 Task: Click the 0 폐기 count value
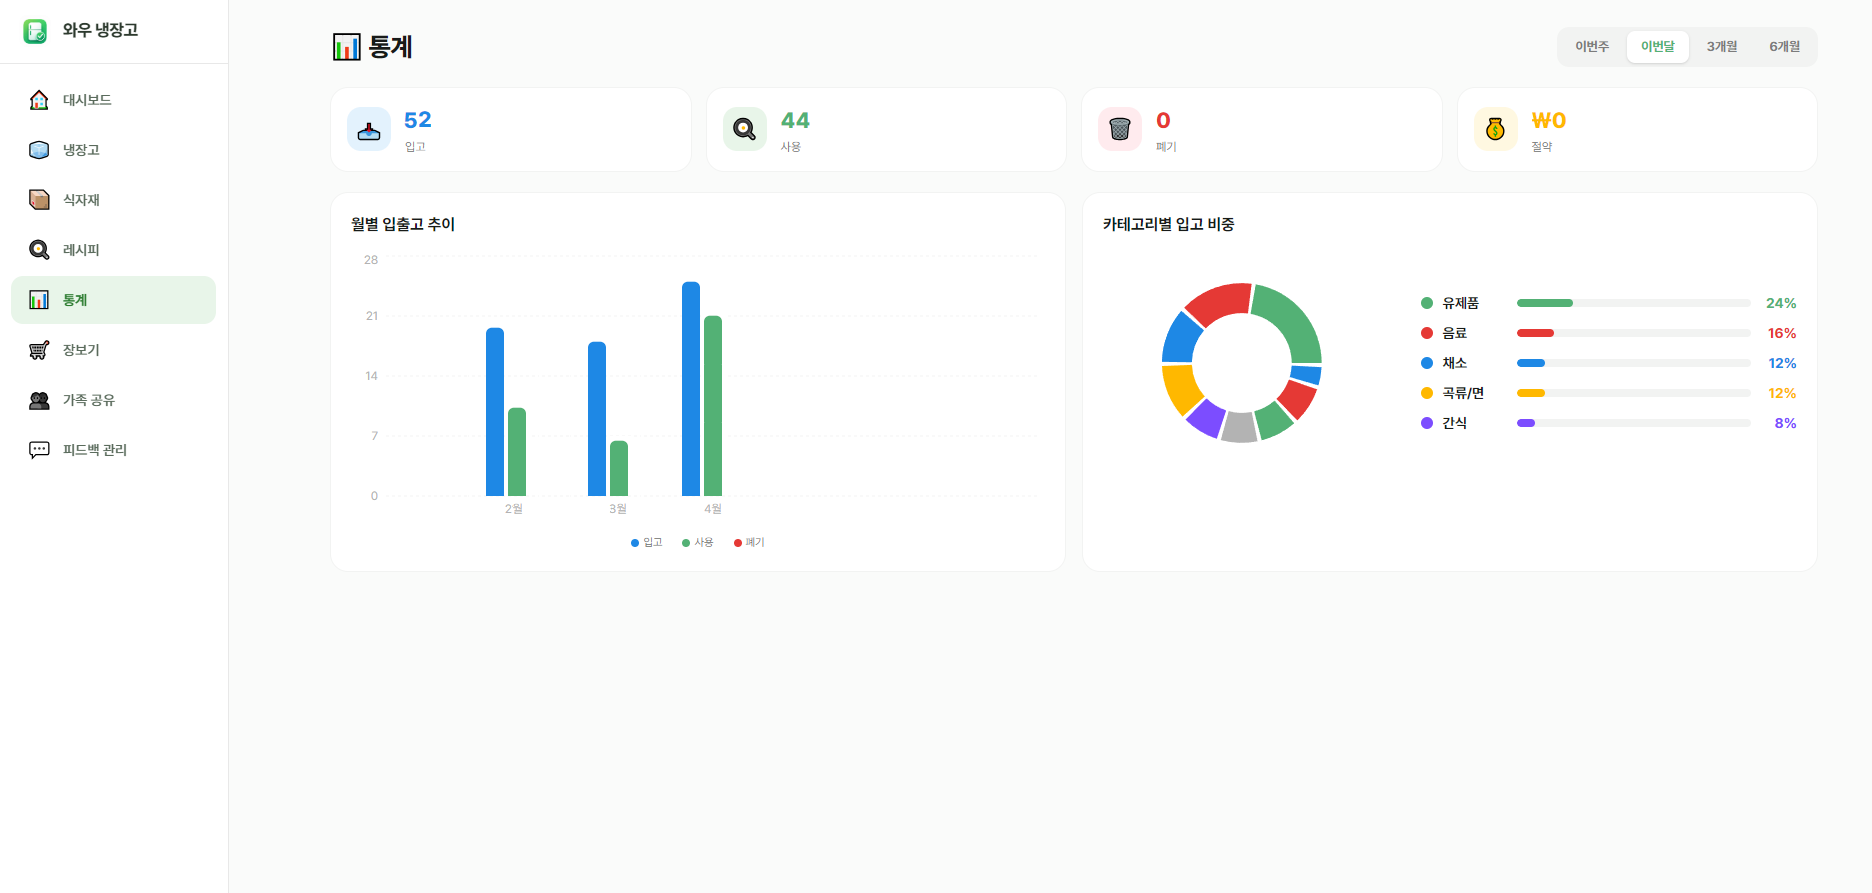pos(1163,120)
